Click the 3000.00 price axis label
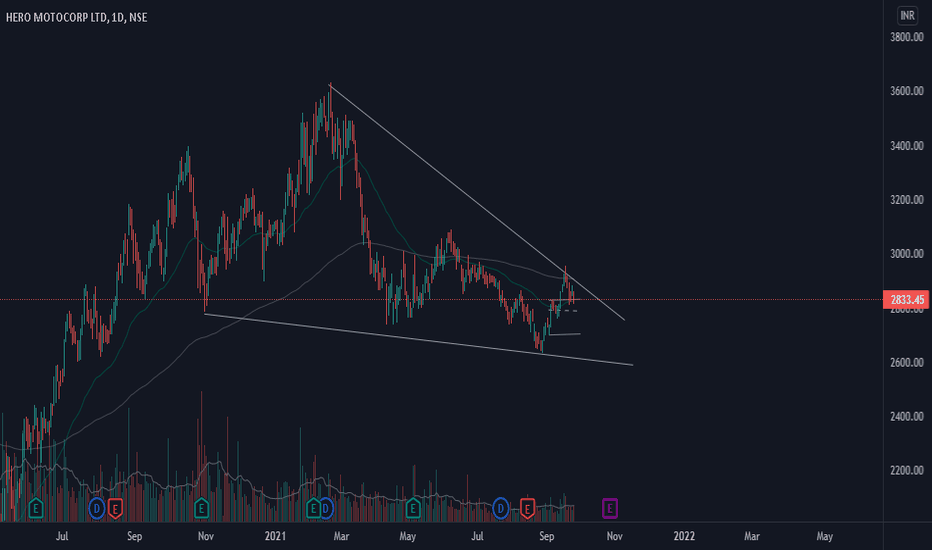Viewport: 932px width, 550px height. point(906,254)
